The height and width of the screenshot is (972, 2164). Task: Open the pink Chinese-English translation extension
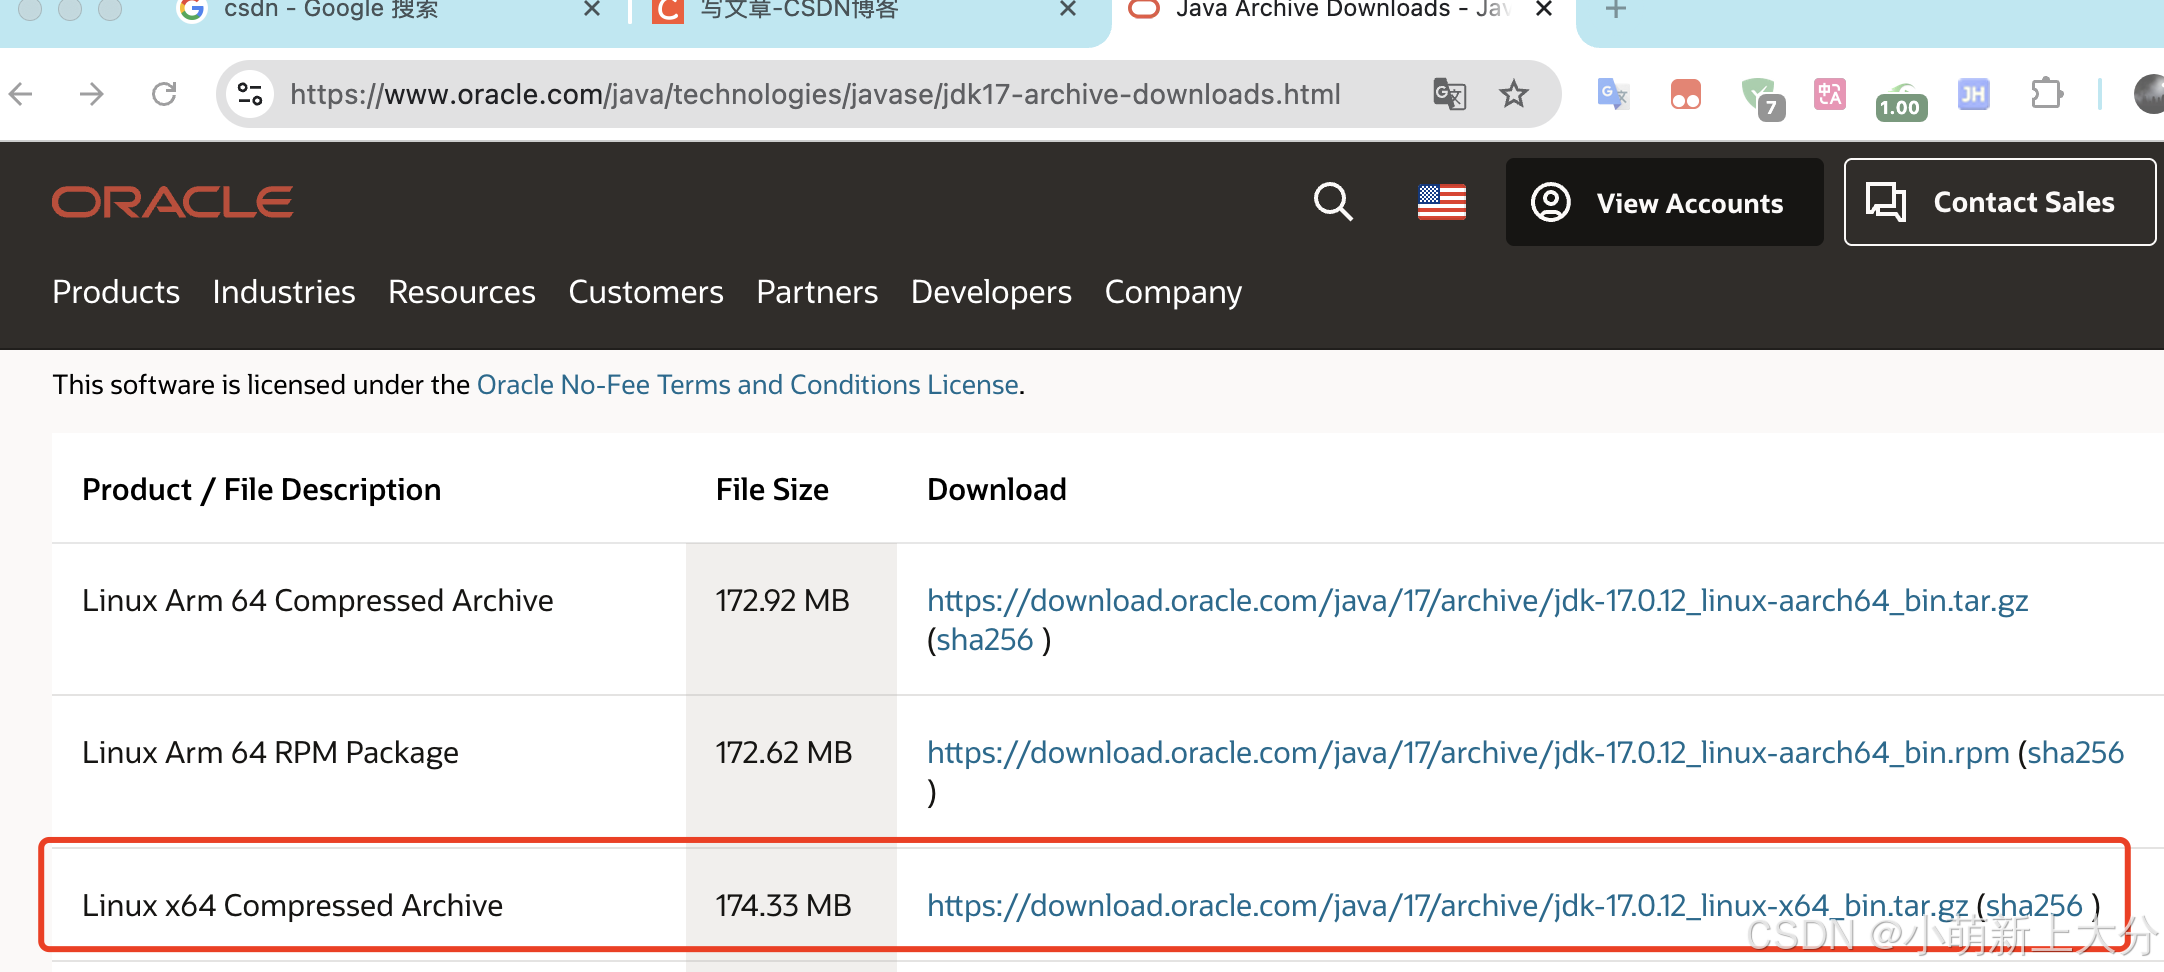(1830, 95)
